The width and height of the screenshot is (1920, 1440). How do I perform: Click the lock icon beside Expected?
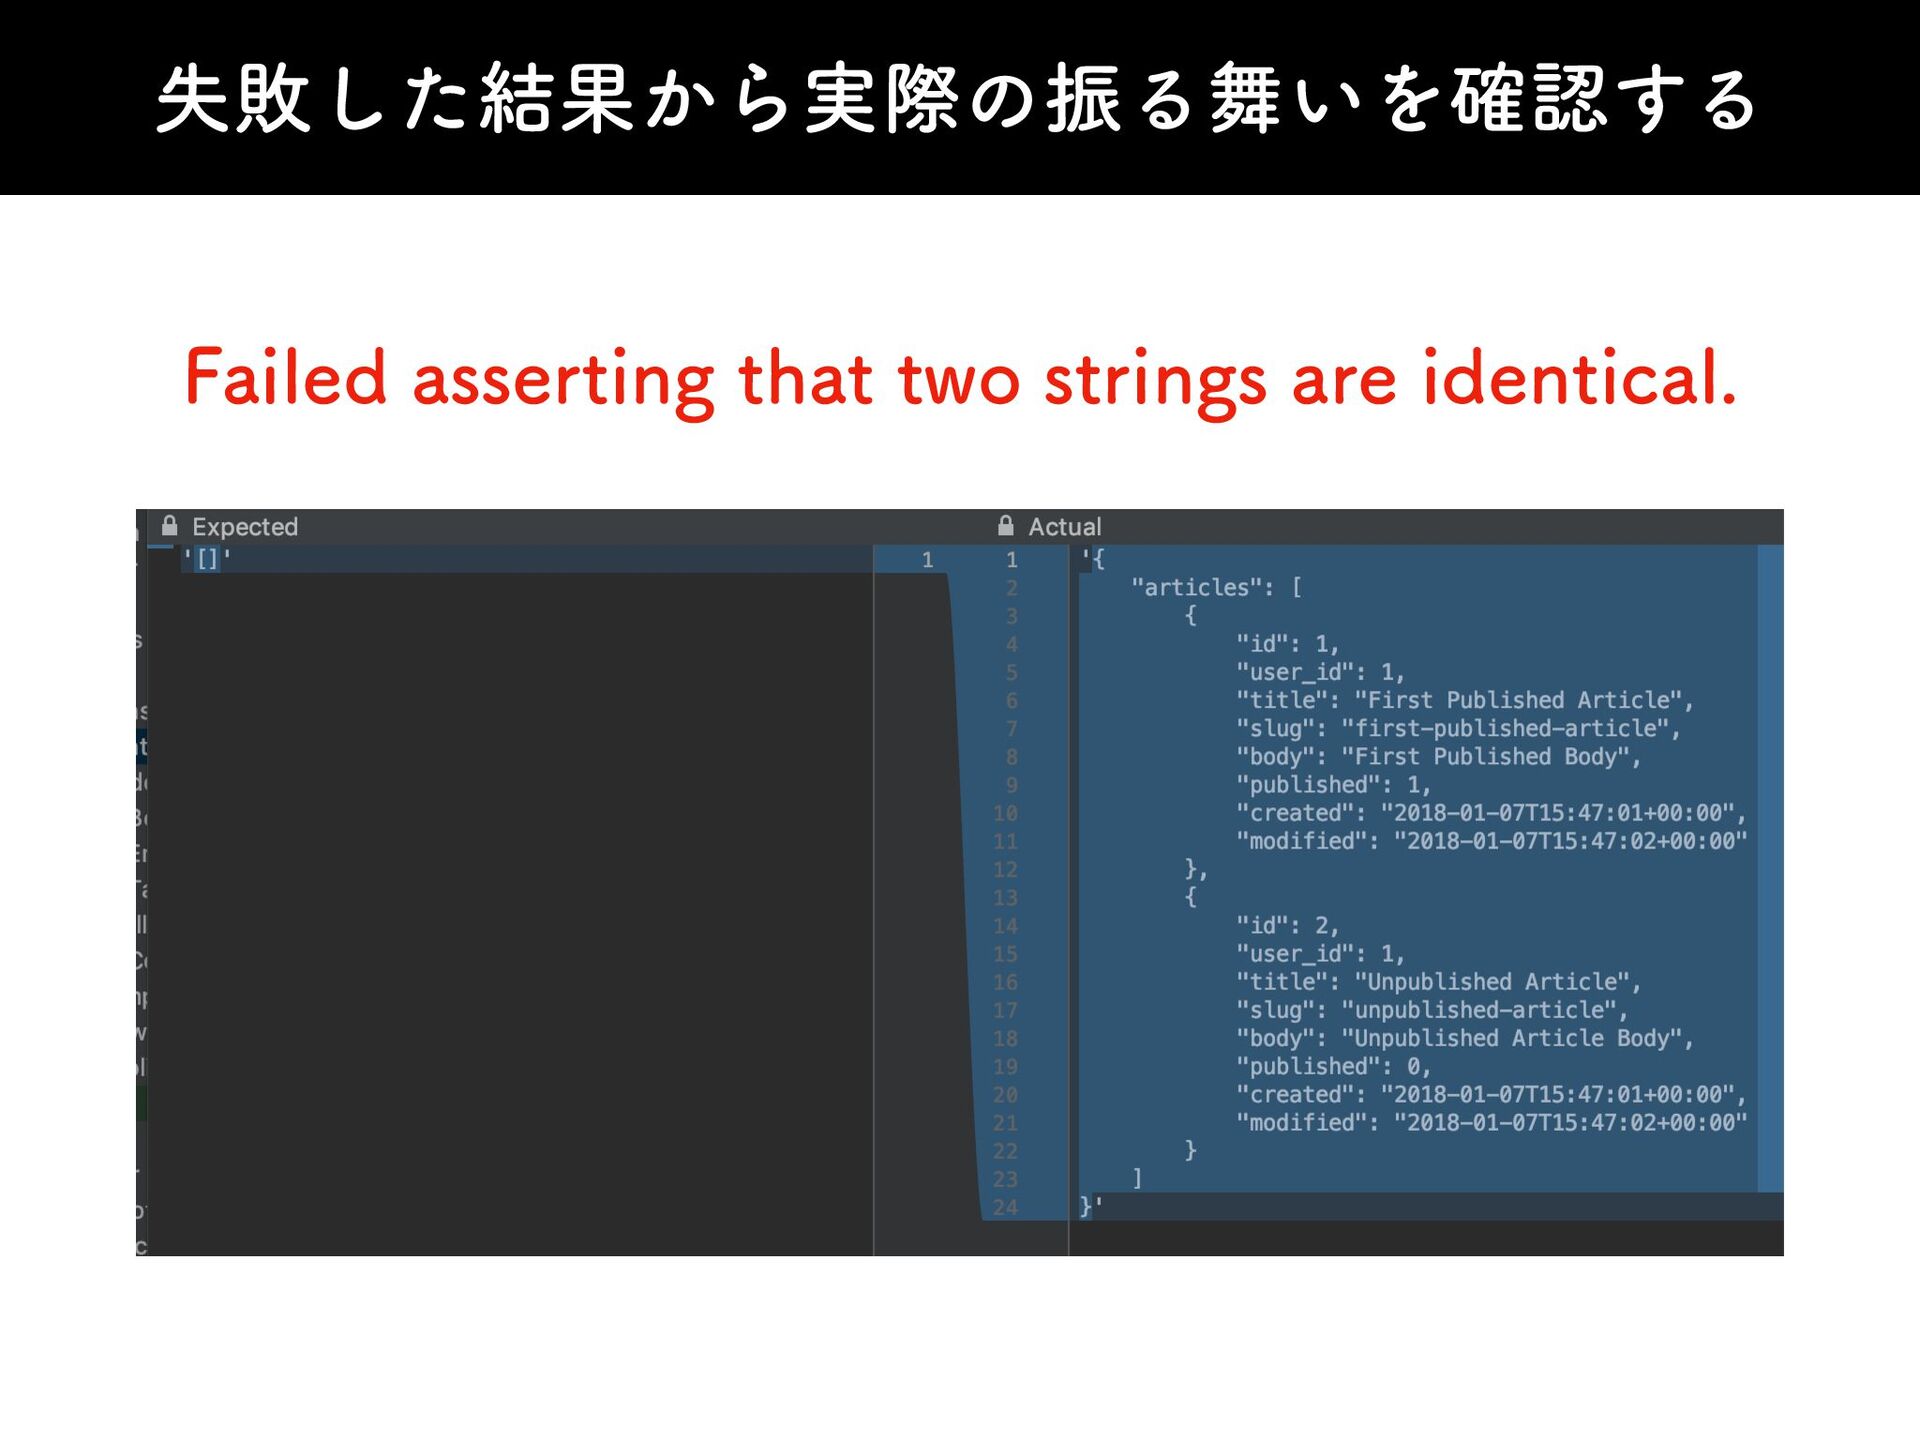coord(170,526)
